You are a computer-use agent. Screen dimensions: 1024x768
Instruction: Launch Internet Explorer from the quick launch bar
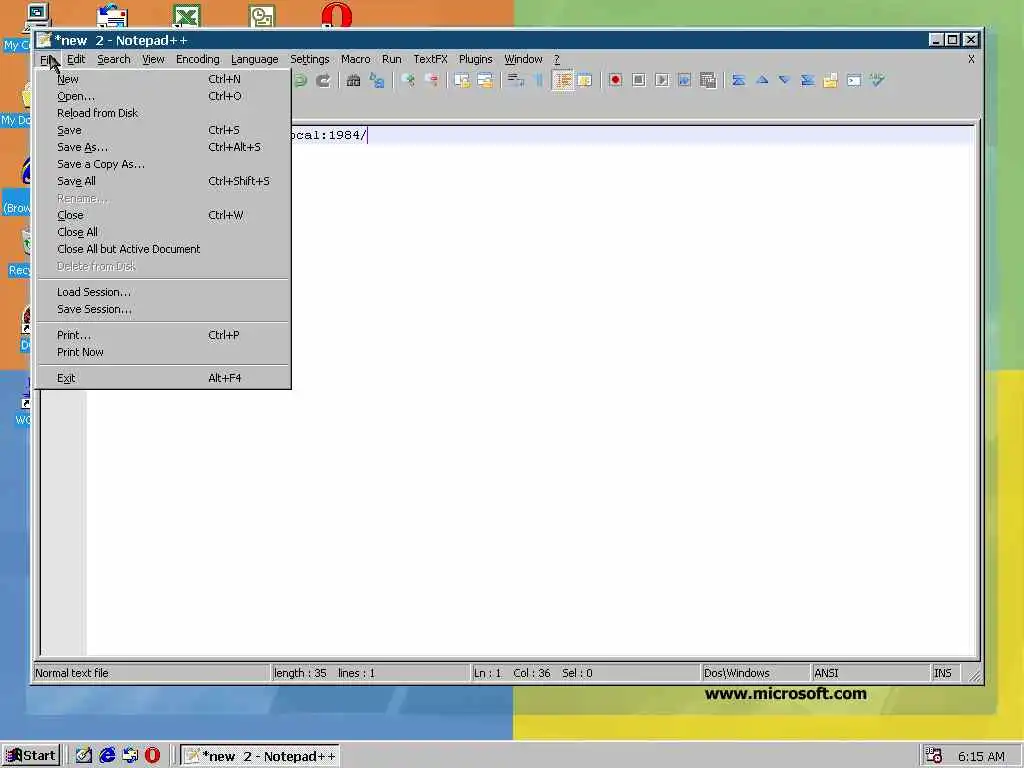[x=107, y=756]
